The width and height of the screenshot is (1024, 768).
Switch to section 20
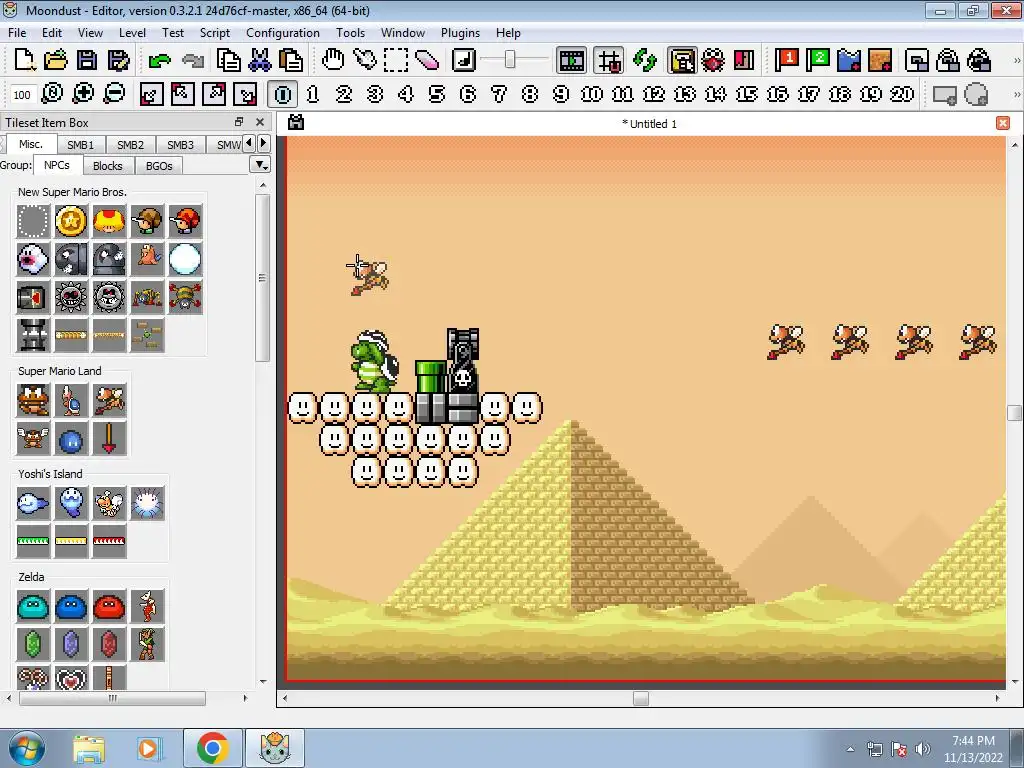click(902, 94)
